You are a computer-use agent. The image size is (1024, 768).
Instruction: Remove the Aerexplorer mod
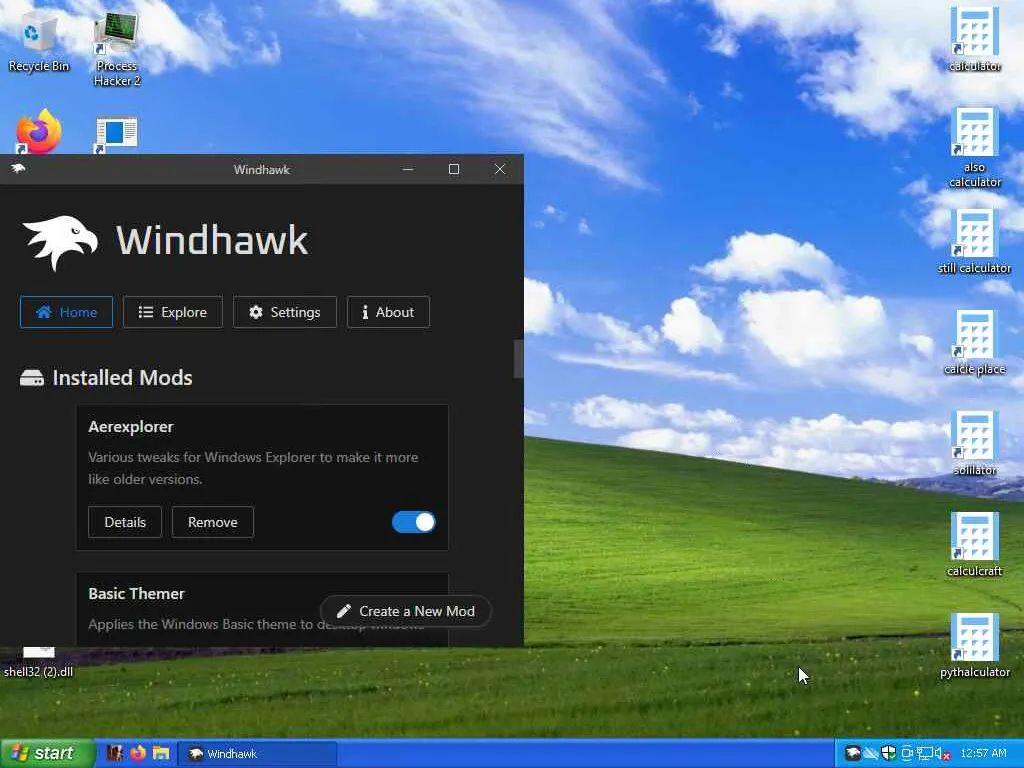[212, 522]
